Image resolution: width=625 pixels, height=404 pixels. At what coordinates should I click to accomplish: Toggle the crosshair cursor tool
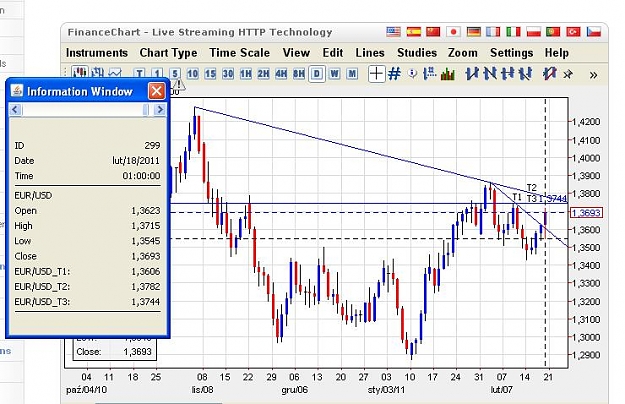376,74
